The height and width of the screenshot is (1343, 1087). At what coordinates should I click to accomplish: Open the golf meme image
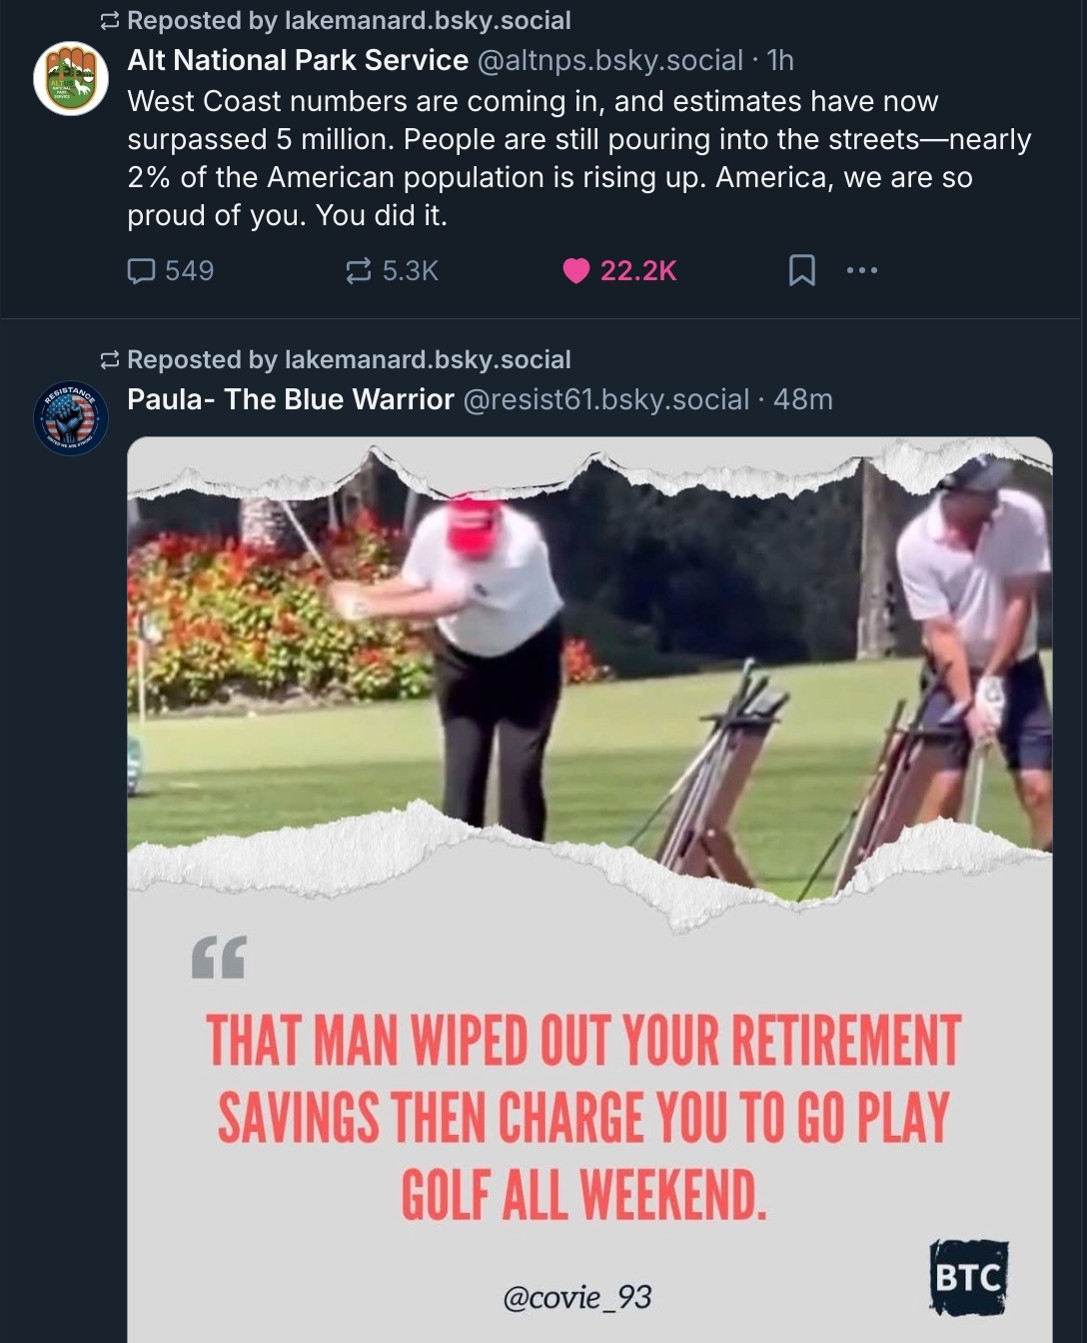point(590,890)
